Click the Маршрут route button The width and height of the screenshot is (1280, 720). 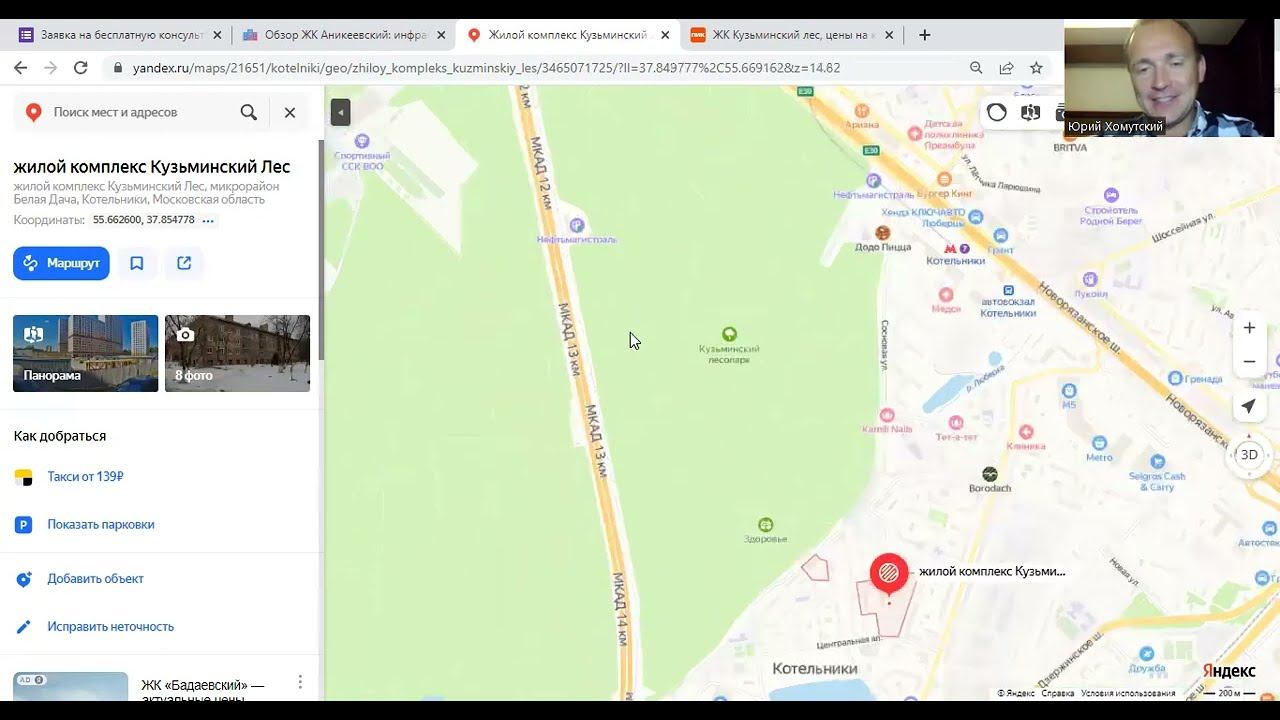(61, 263)
